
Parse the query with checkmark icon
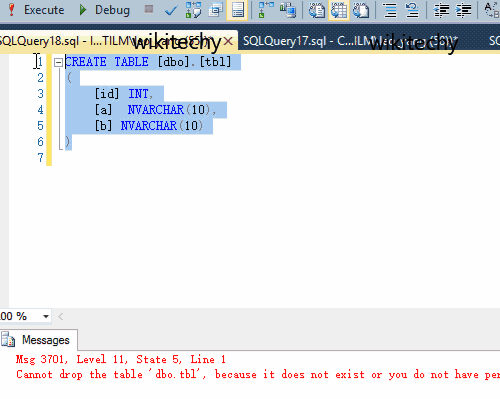point(171,11)
